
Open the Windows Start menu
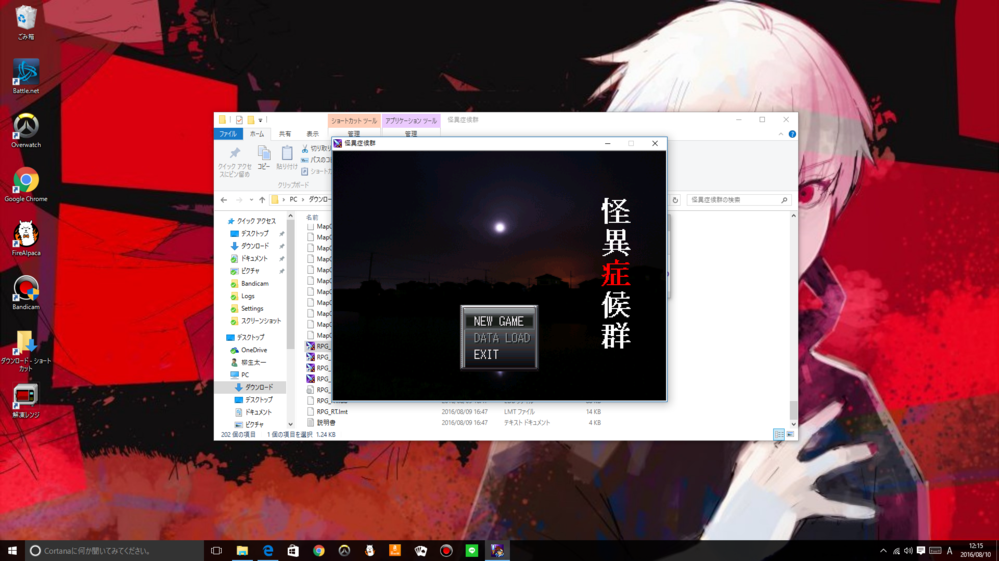coord(12,551)
